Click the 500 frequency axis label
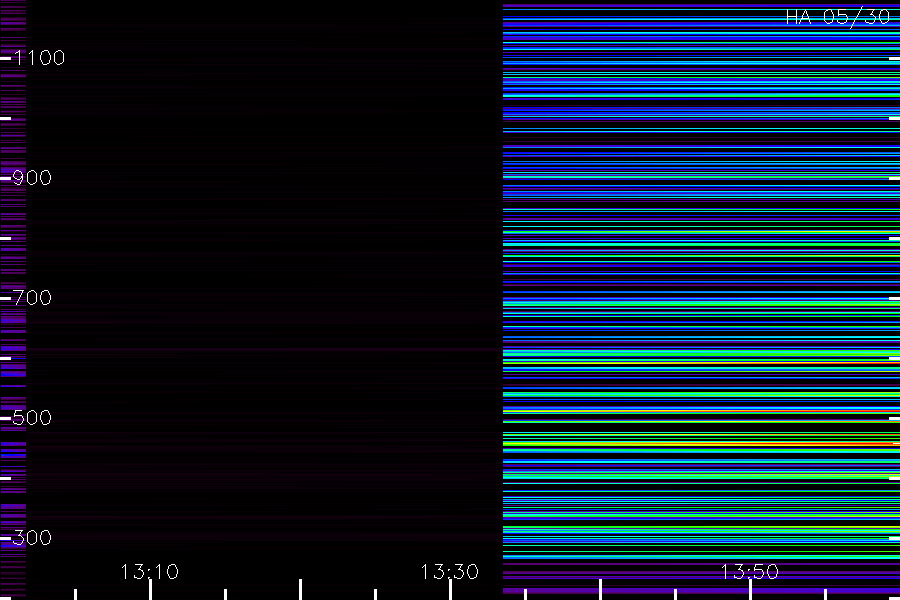900x600 pixels. point(32,418)
